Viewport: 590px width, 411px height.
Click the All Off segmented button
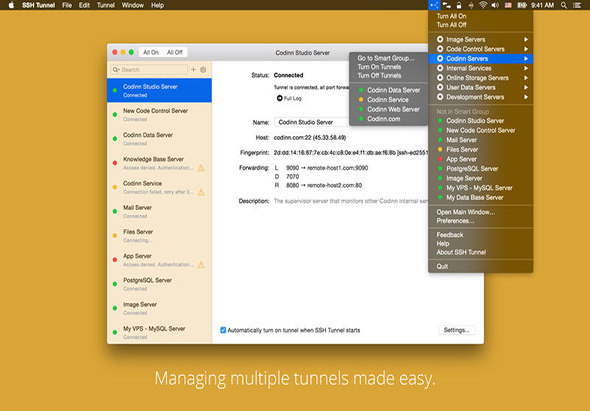(x=175, y=52)
